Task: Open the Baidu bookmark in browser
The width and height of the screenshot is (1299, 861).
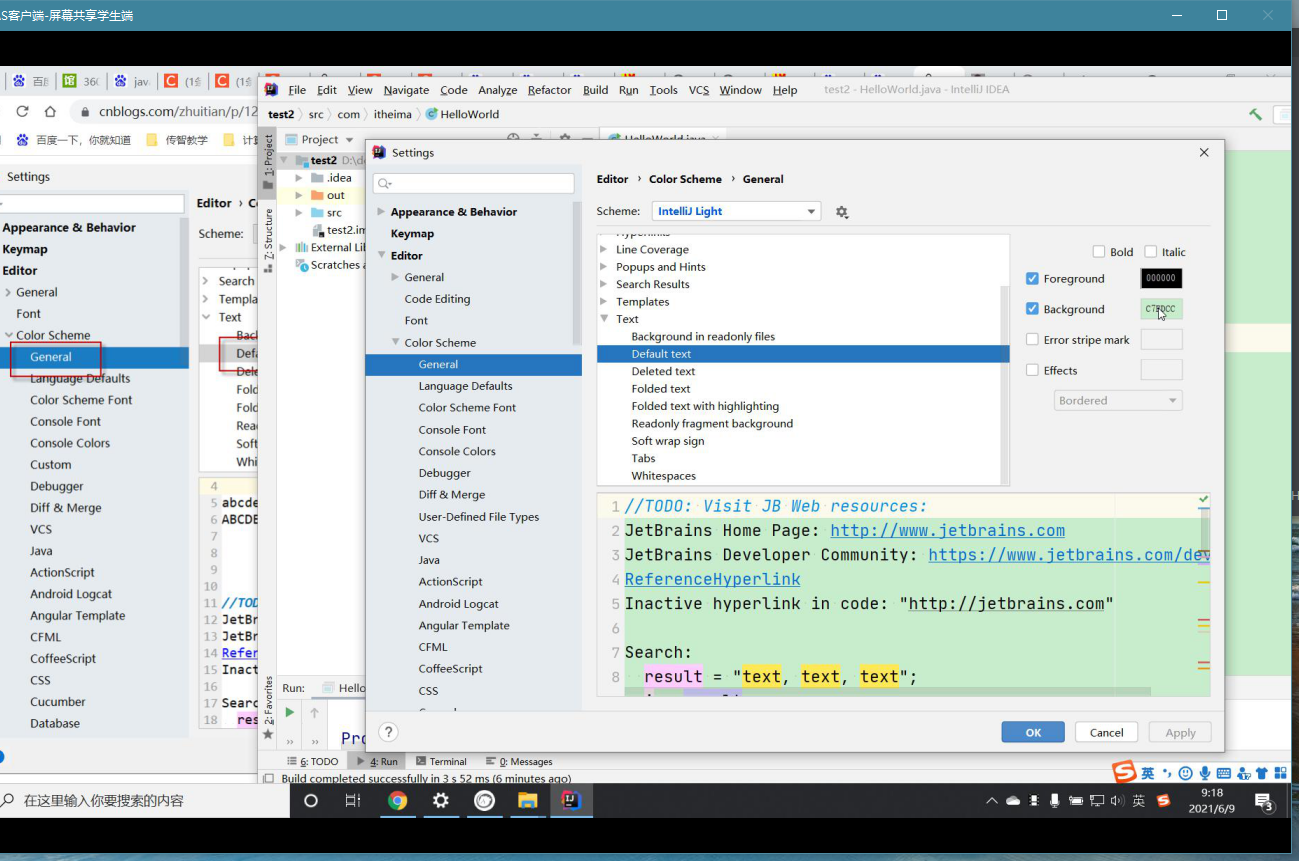Action: click(x=74, y=140)
